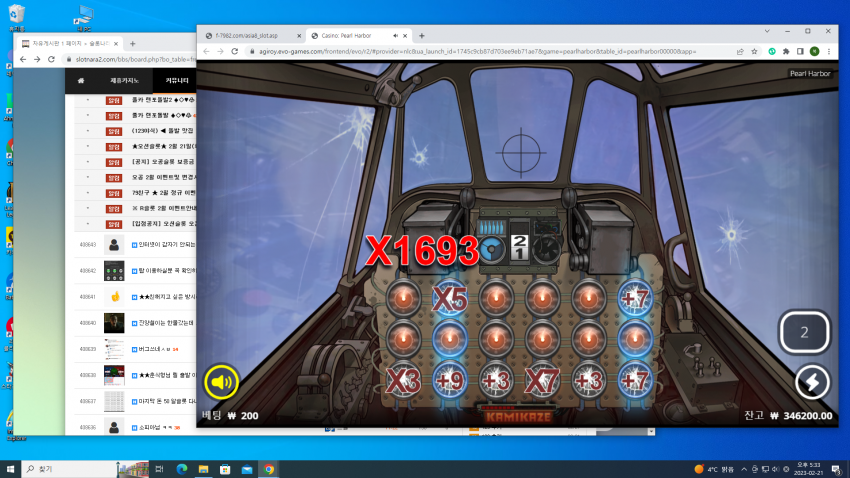
Task: Select the Casino: Pearl Harbor tab
Action: coord(352,36)
